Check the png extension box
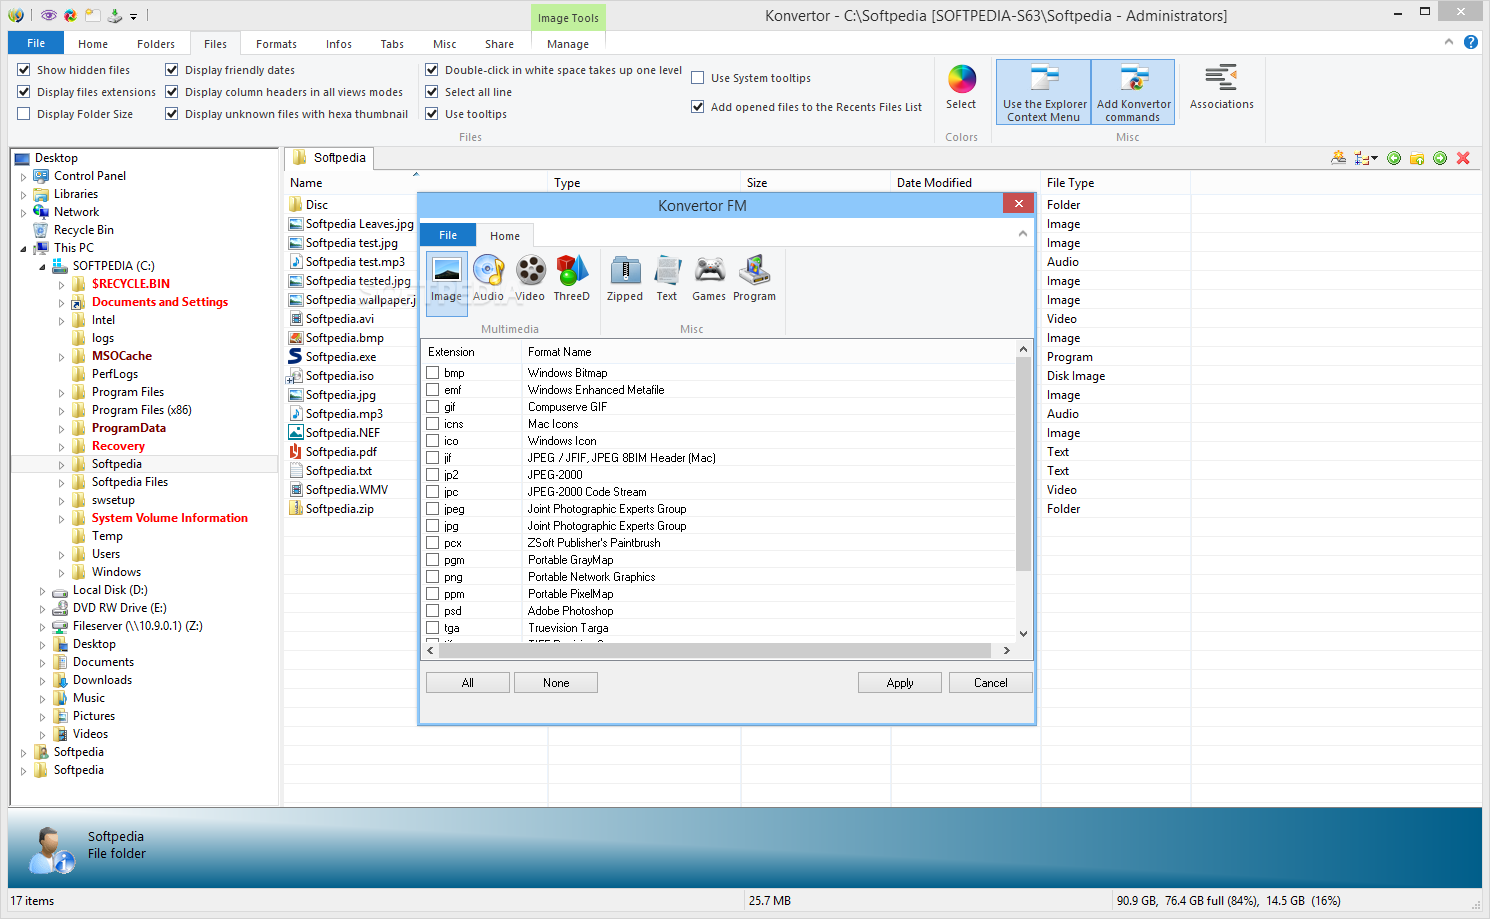Viewport: 1490px width, 919px height. click(433, 577)
